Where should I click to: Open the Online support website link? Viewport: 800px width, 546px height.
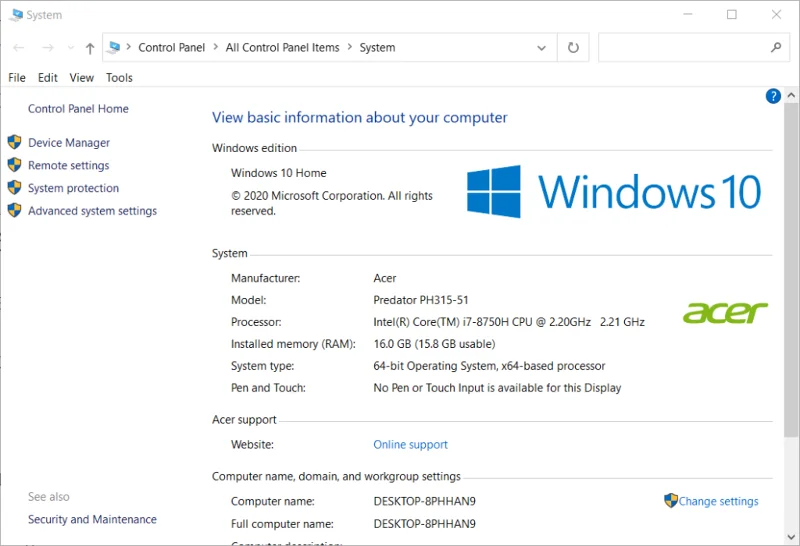(x=410, y=444)
